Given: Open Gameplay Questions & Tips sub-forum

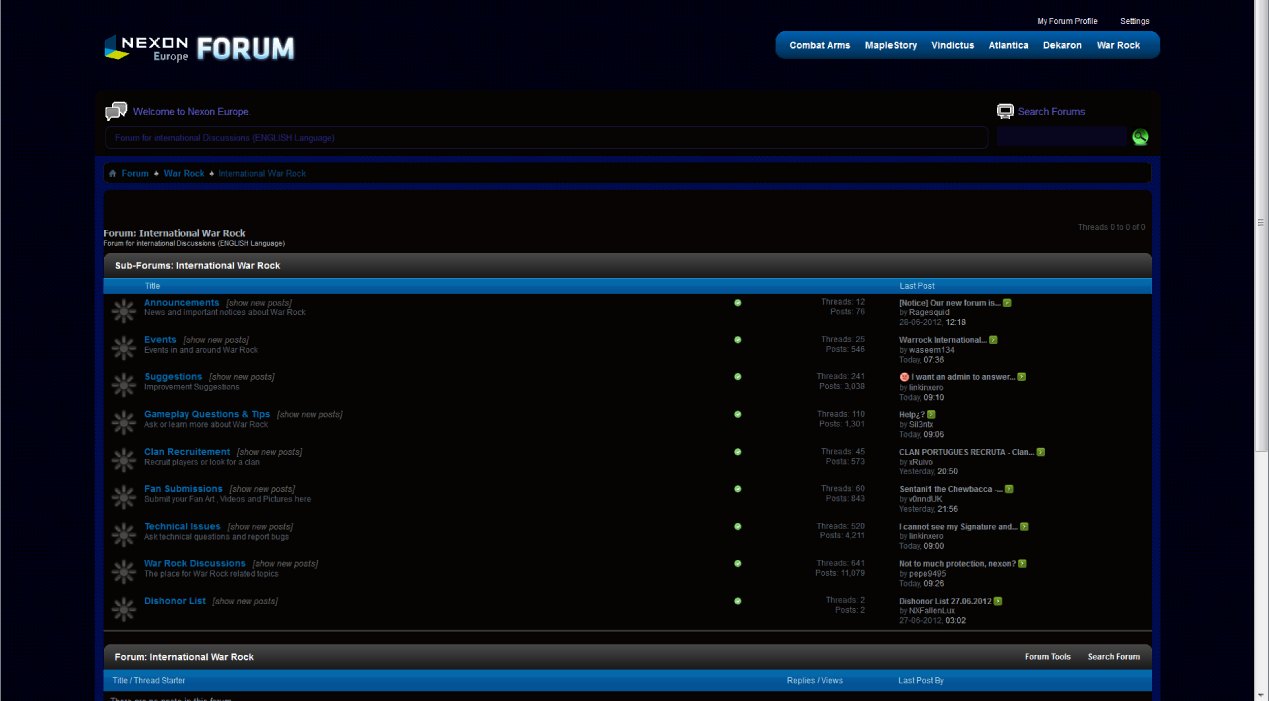Looking at the screenshot, I should click(207, 414).
